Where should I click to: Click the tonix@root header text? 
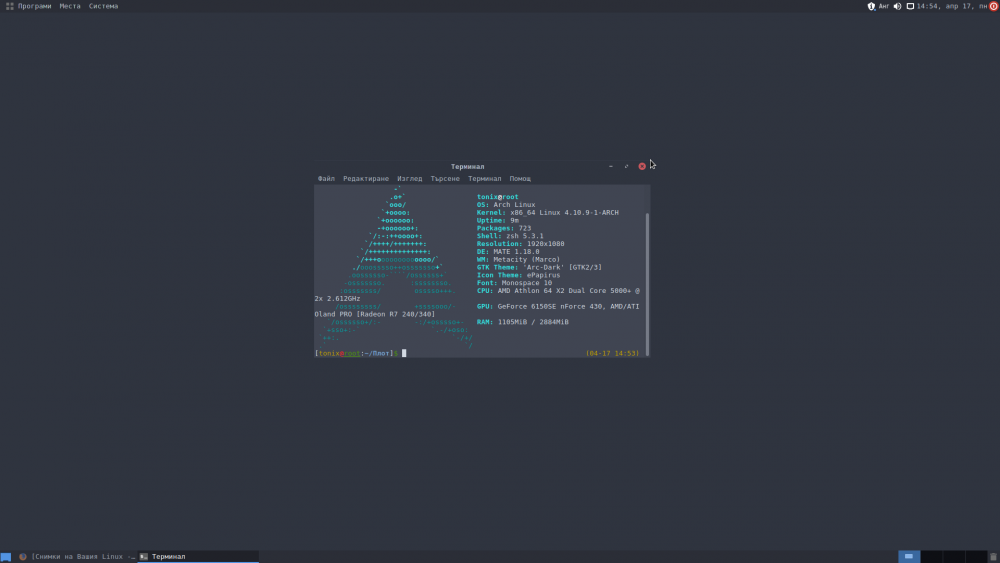(497, 197)
